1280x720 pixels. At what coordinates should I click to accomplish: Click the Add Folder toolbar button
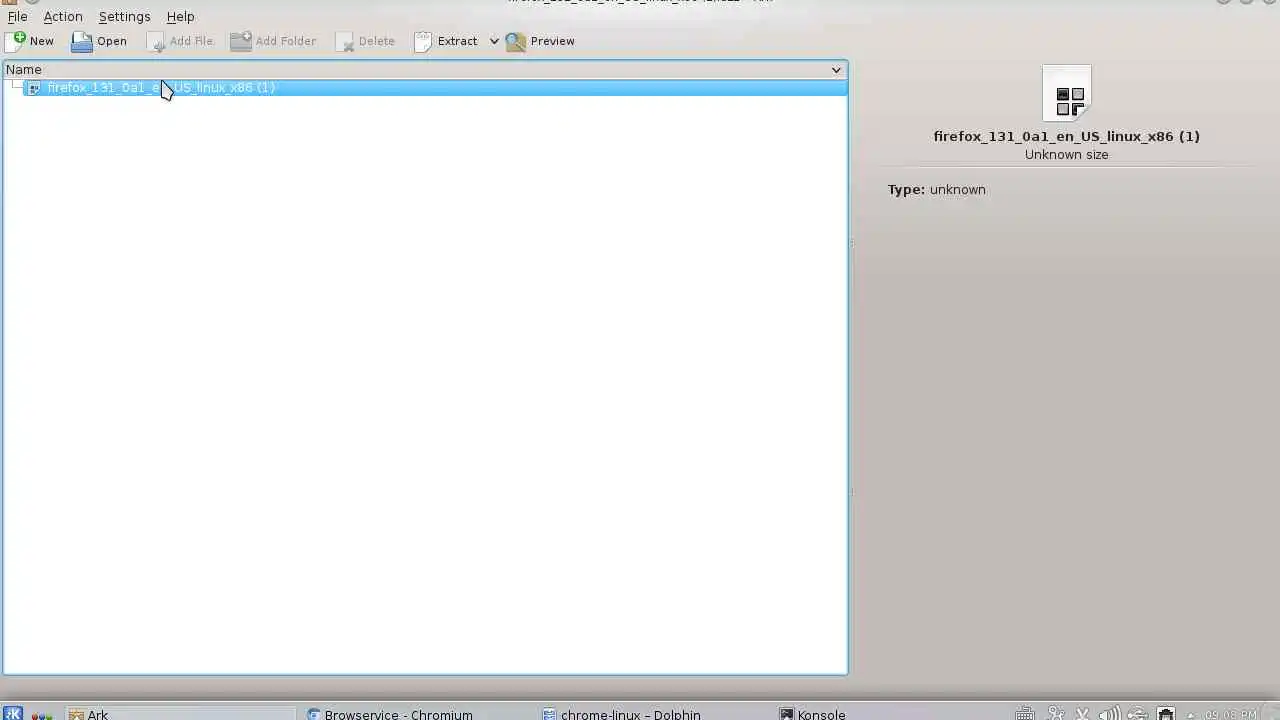[x=273, y=41]
